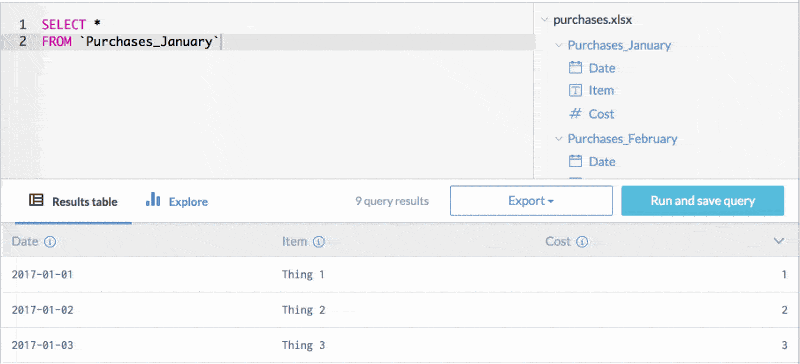
Task: Click SELECT keyword on editor line 1
Action: point(64,24)
